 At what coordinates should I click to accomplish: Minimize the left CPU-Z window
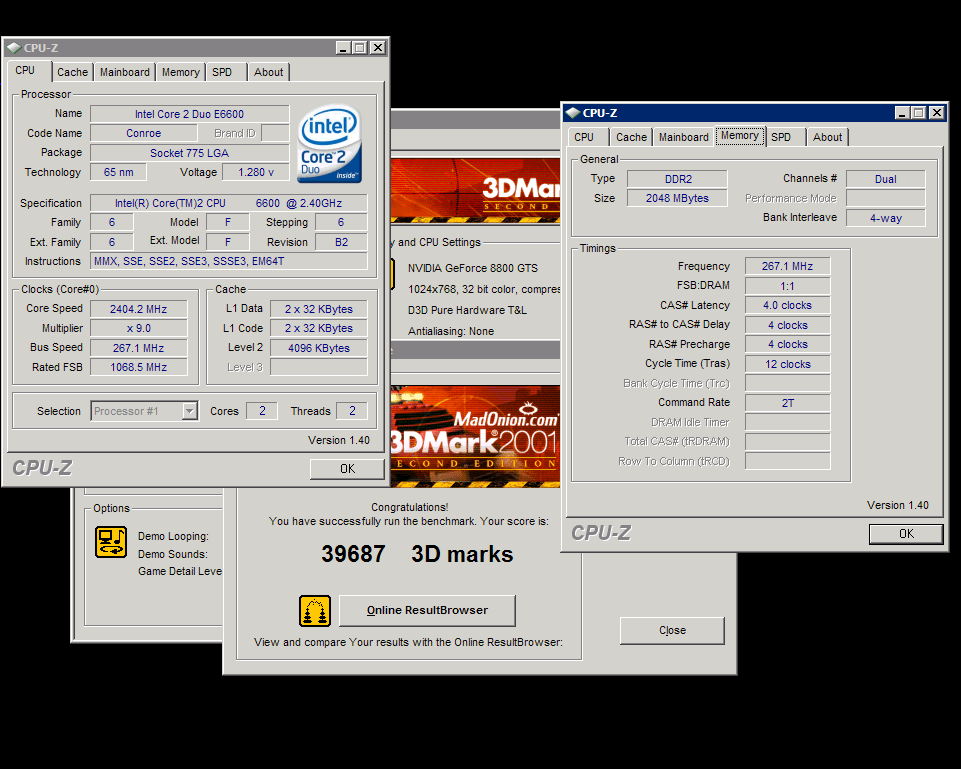(343, 47)
